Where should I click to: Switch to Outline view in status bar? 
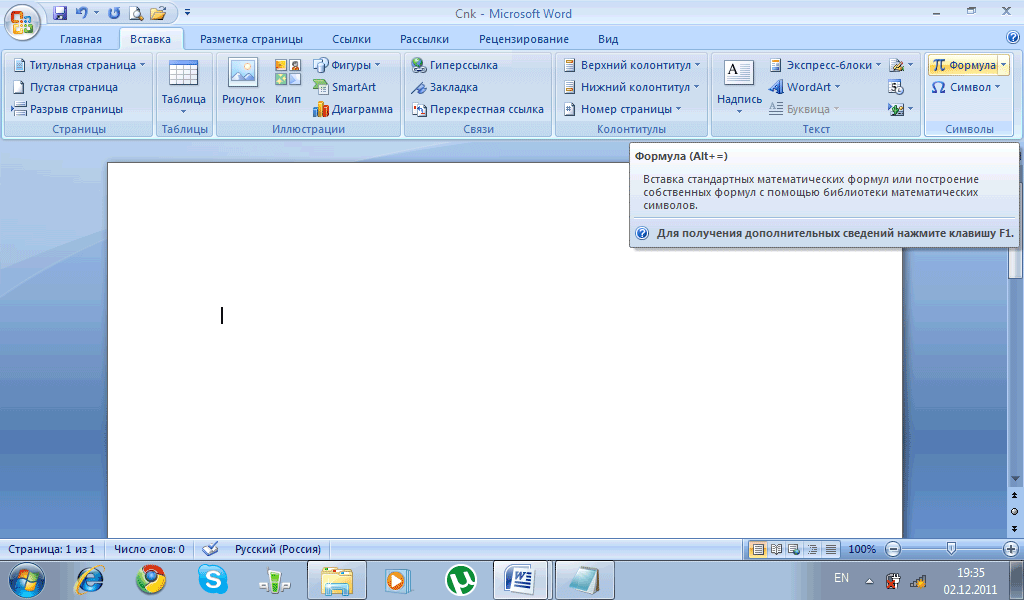[812, 549]
